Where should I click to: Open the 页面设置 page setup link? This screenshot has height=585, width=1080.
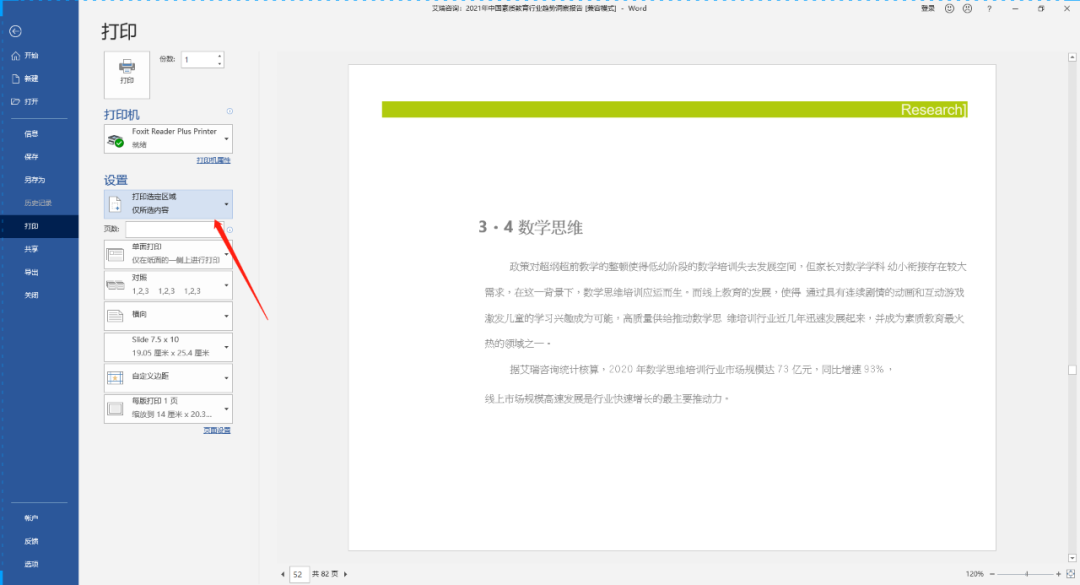point(217,430)
